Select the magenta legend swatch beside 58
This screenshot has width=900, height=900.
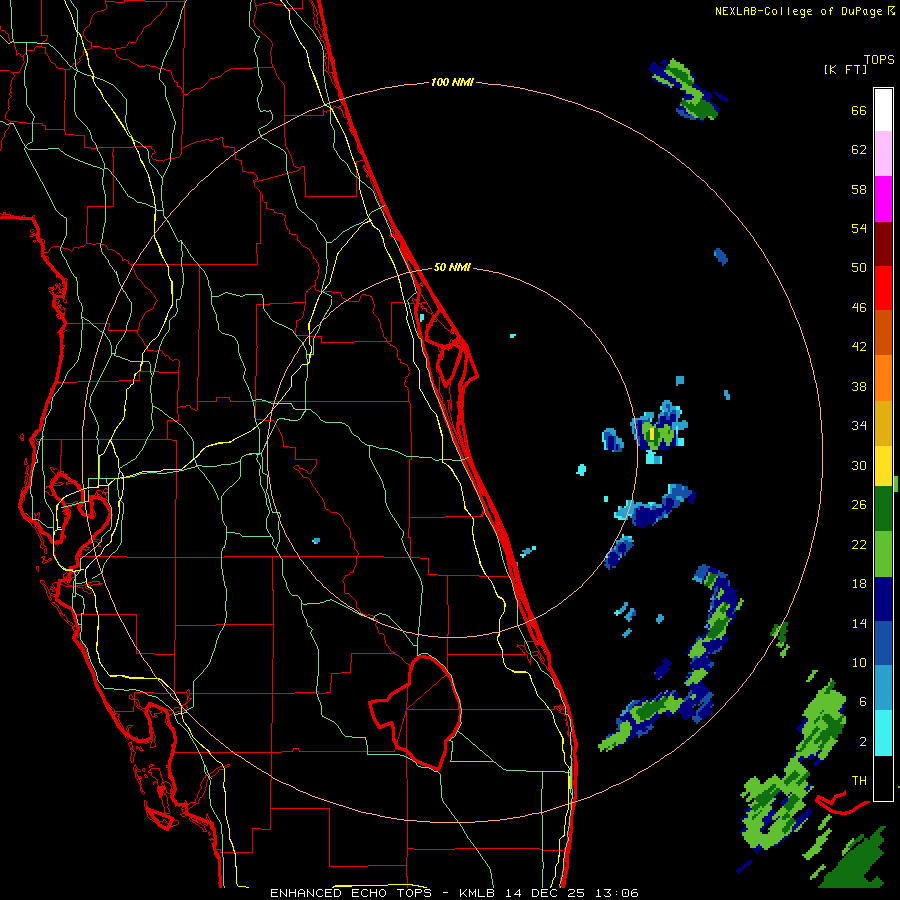(x=883, y=199)
